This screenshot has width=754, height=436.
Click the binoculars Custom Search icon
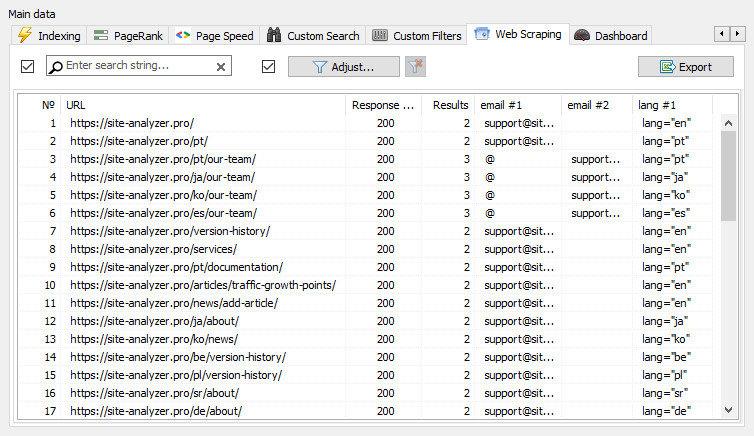tap(274, 35)
